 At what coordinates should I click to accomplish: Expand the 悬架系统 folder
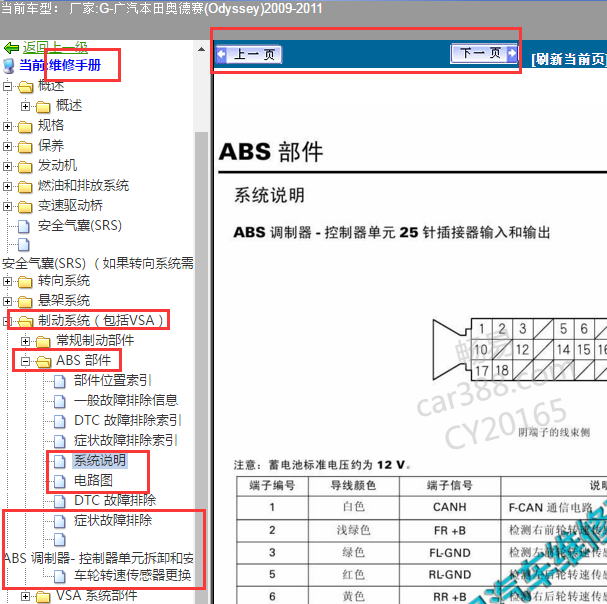[7, 301]
